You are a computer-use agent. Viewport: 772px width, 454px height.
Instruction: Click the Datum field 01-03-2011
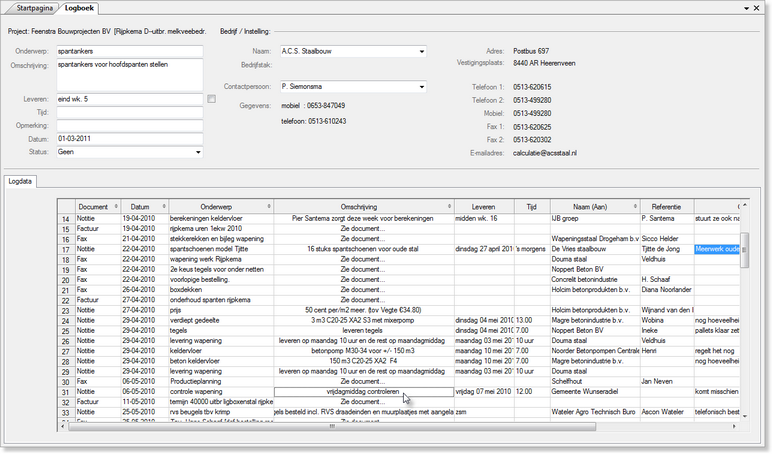click(129, 139)
